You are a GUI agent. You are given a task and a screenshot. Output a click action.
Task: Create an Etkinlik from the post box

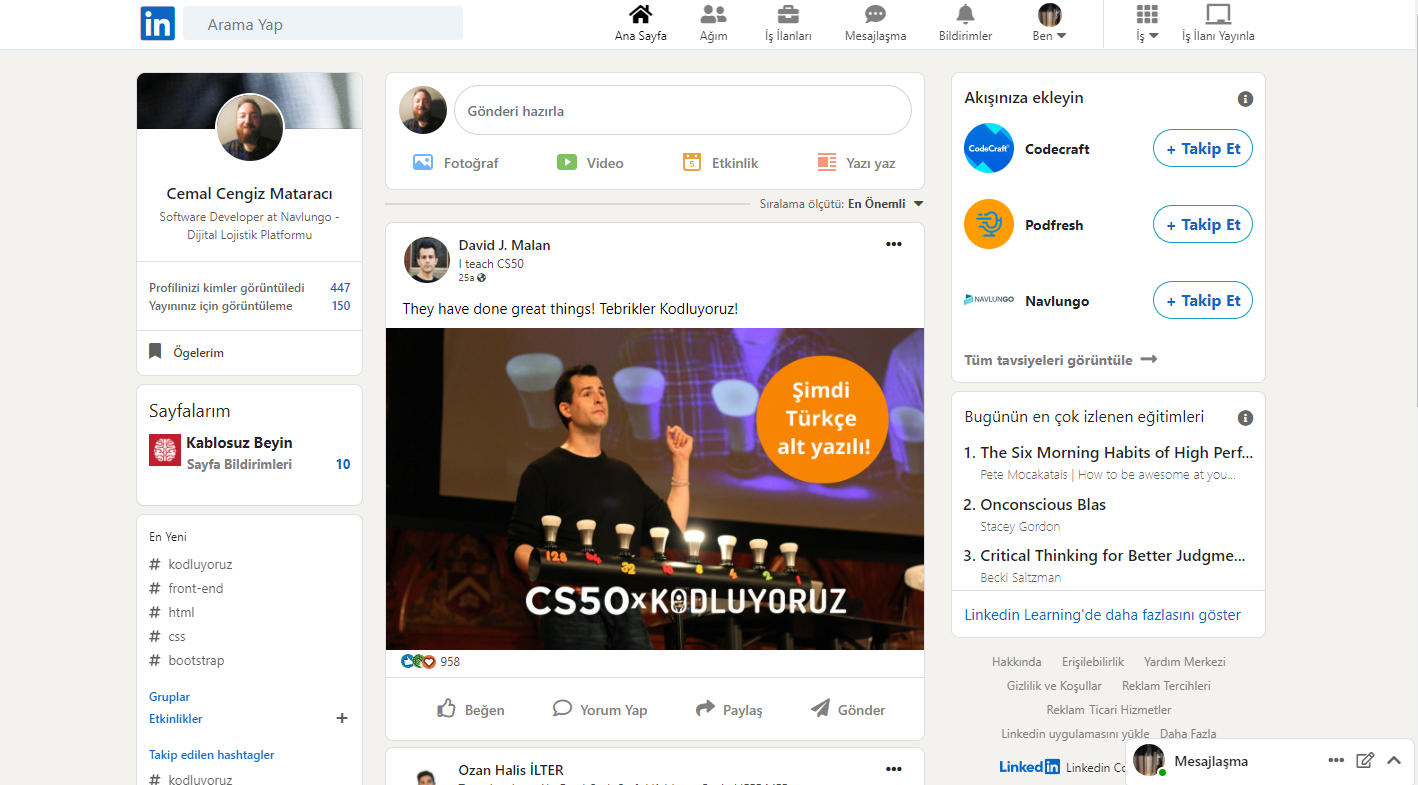719,162
